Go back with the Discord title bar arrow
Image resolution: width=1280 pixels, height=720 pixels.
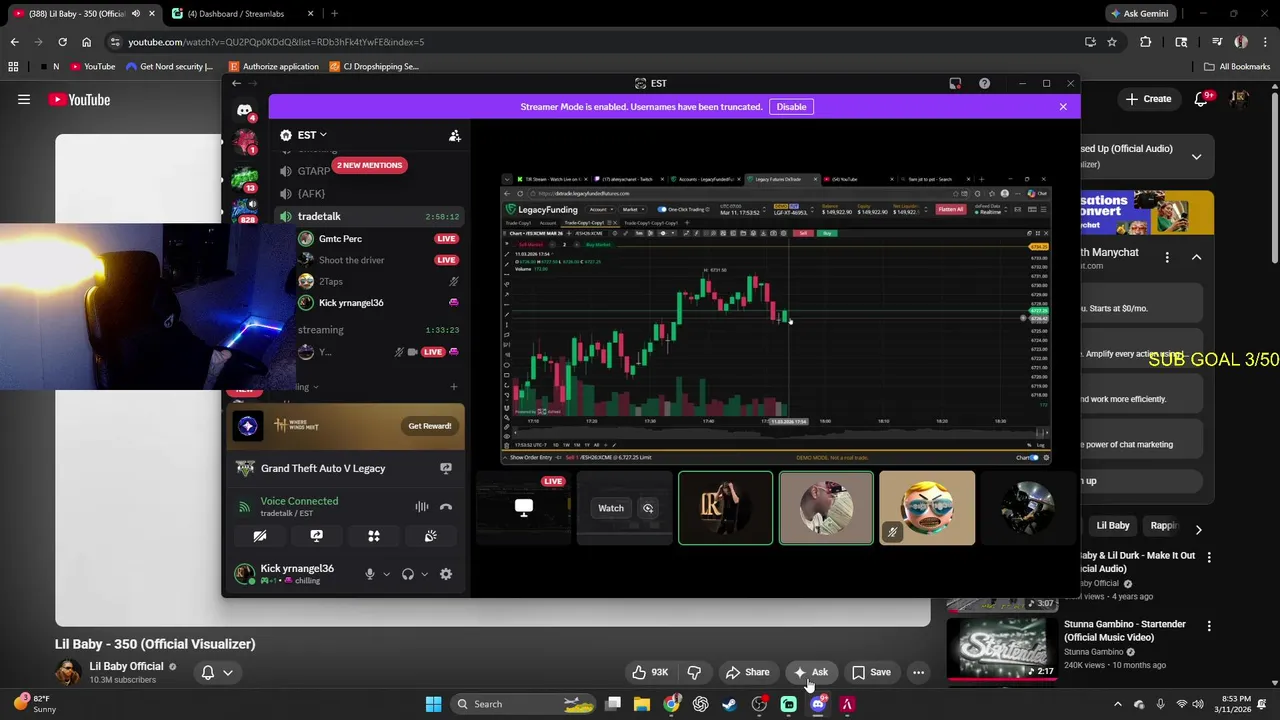(236, 83)
